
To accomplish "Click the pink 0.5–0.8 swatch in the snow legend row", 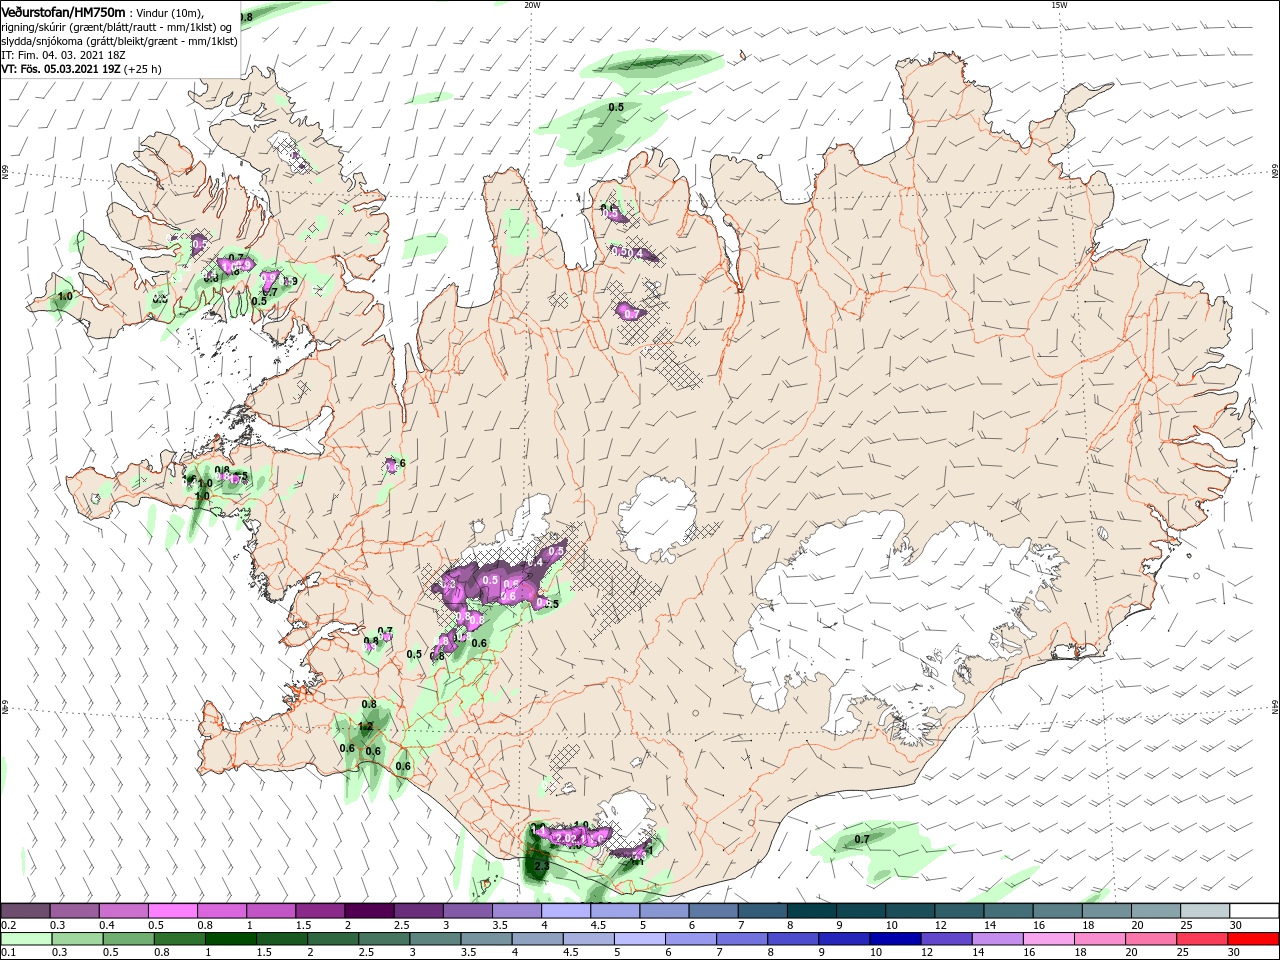I will [x=172, y=910].
